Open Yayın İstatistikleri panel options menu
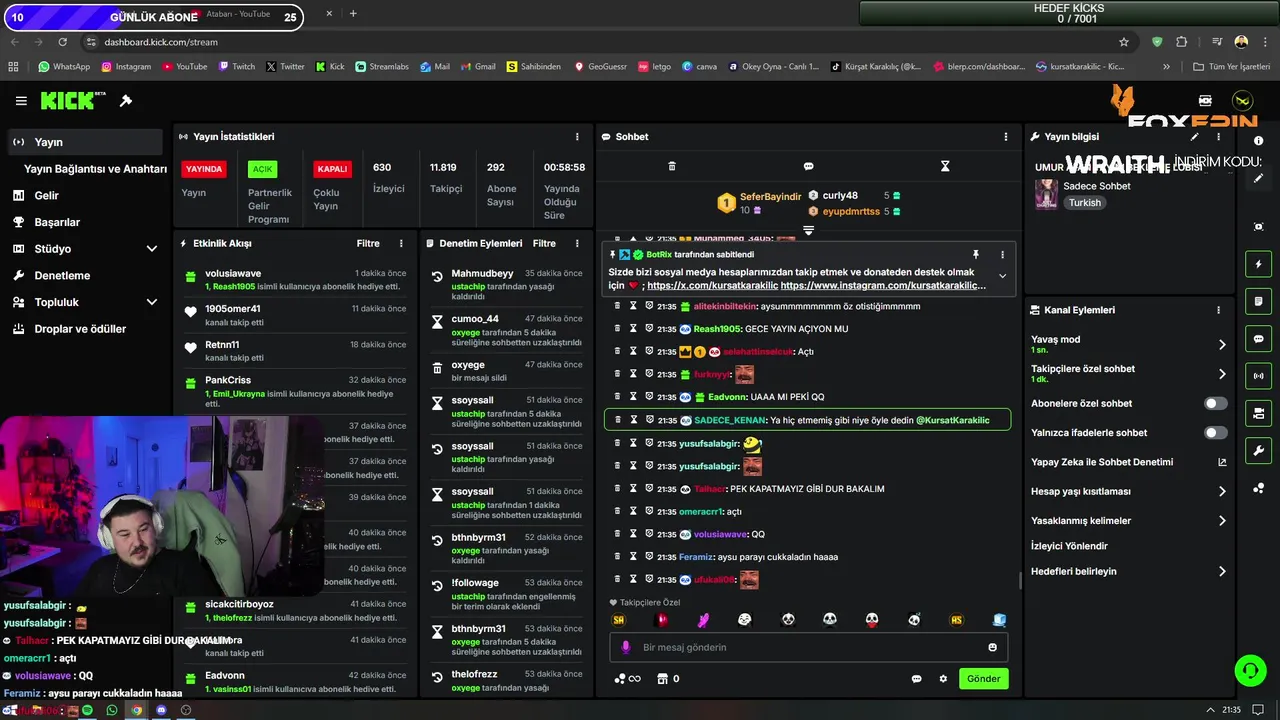 coord(577,137)
